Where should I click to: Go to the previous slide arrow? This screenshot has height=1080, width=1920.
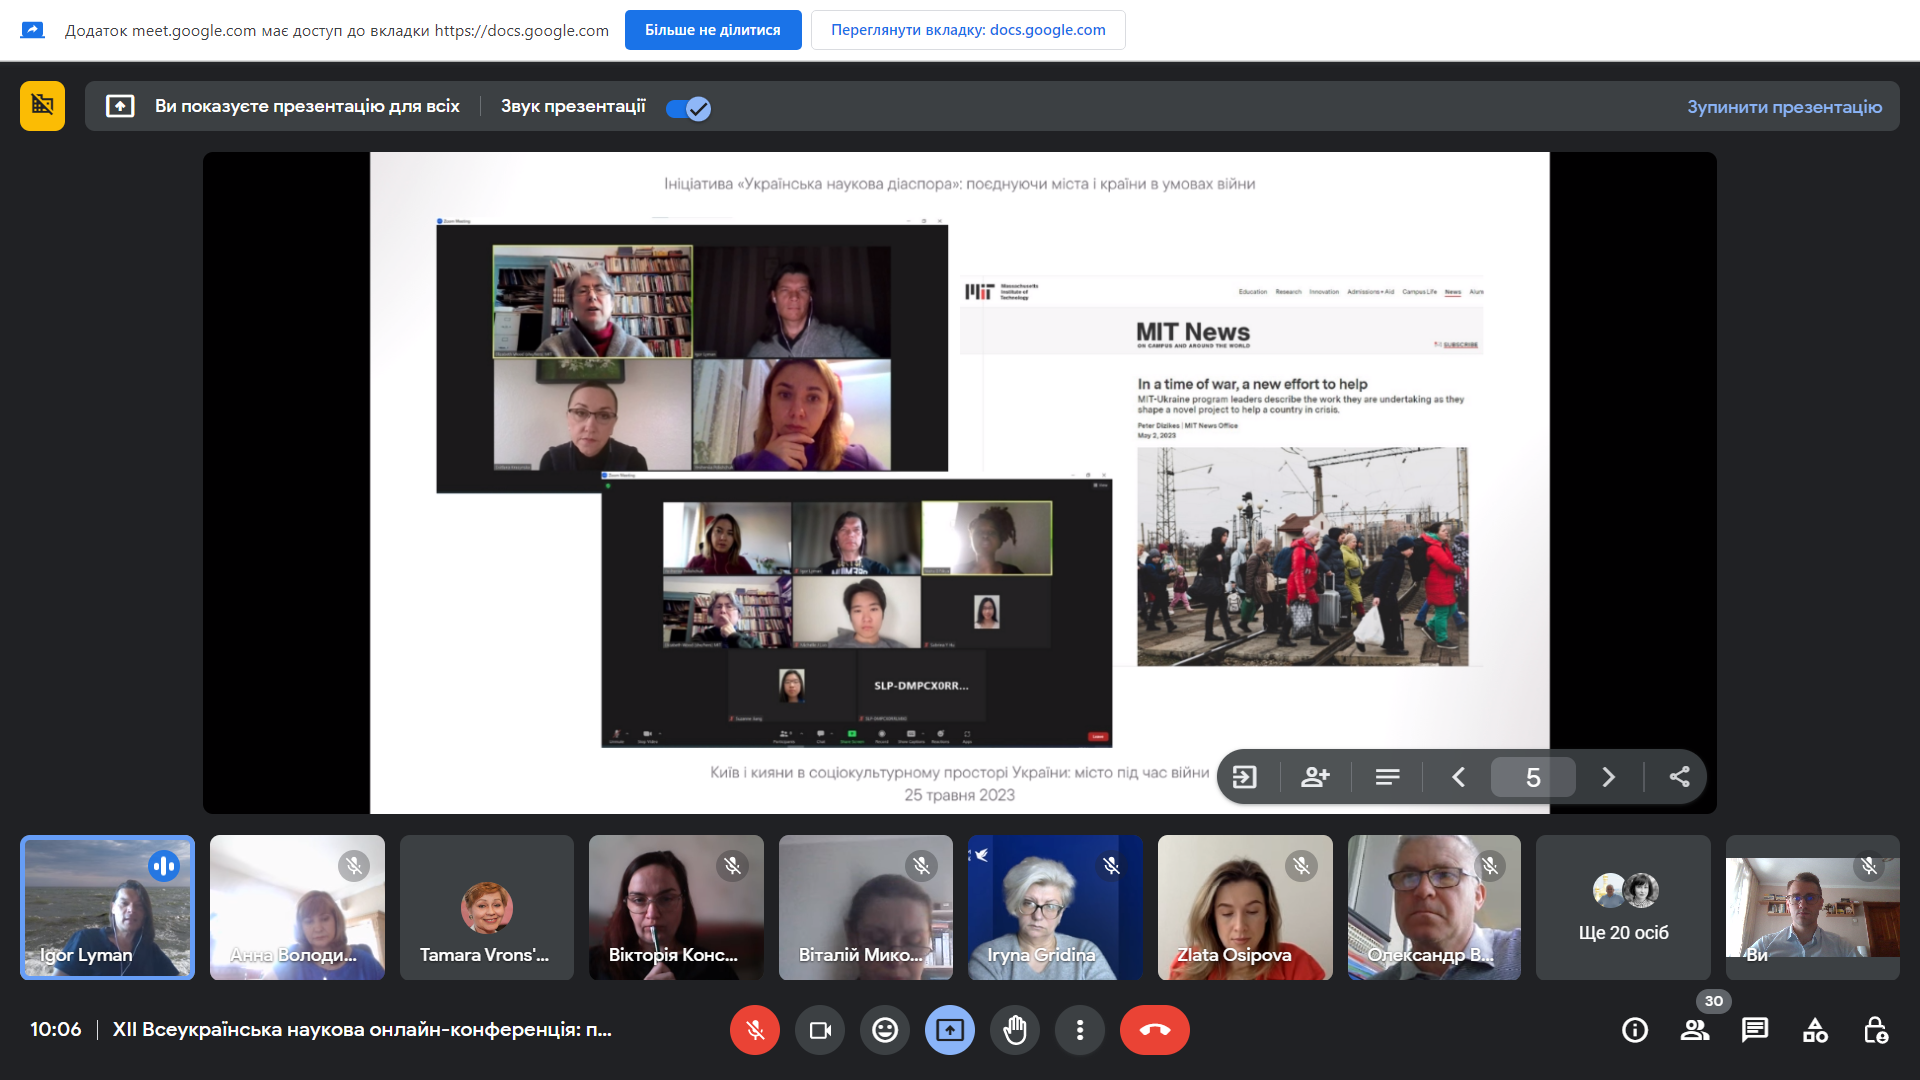[1458, 777]
